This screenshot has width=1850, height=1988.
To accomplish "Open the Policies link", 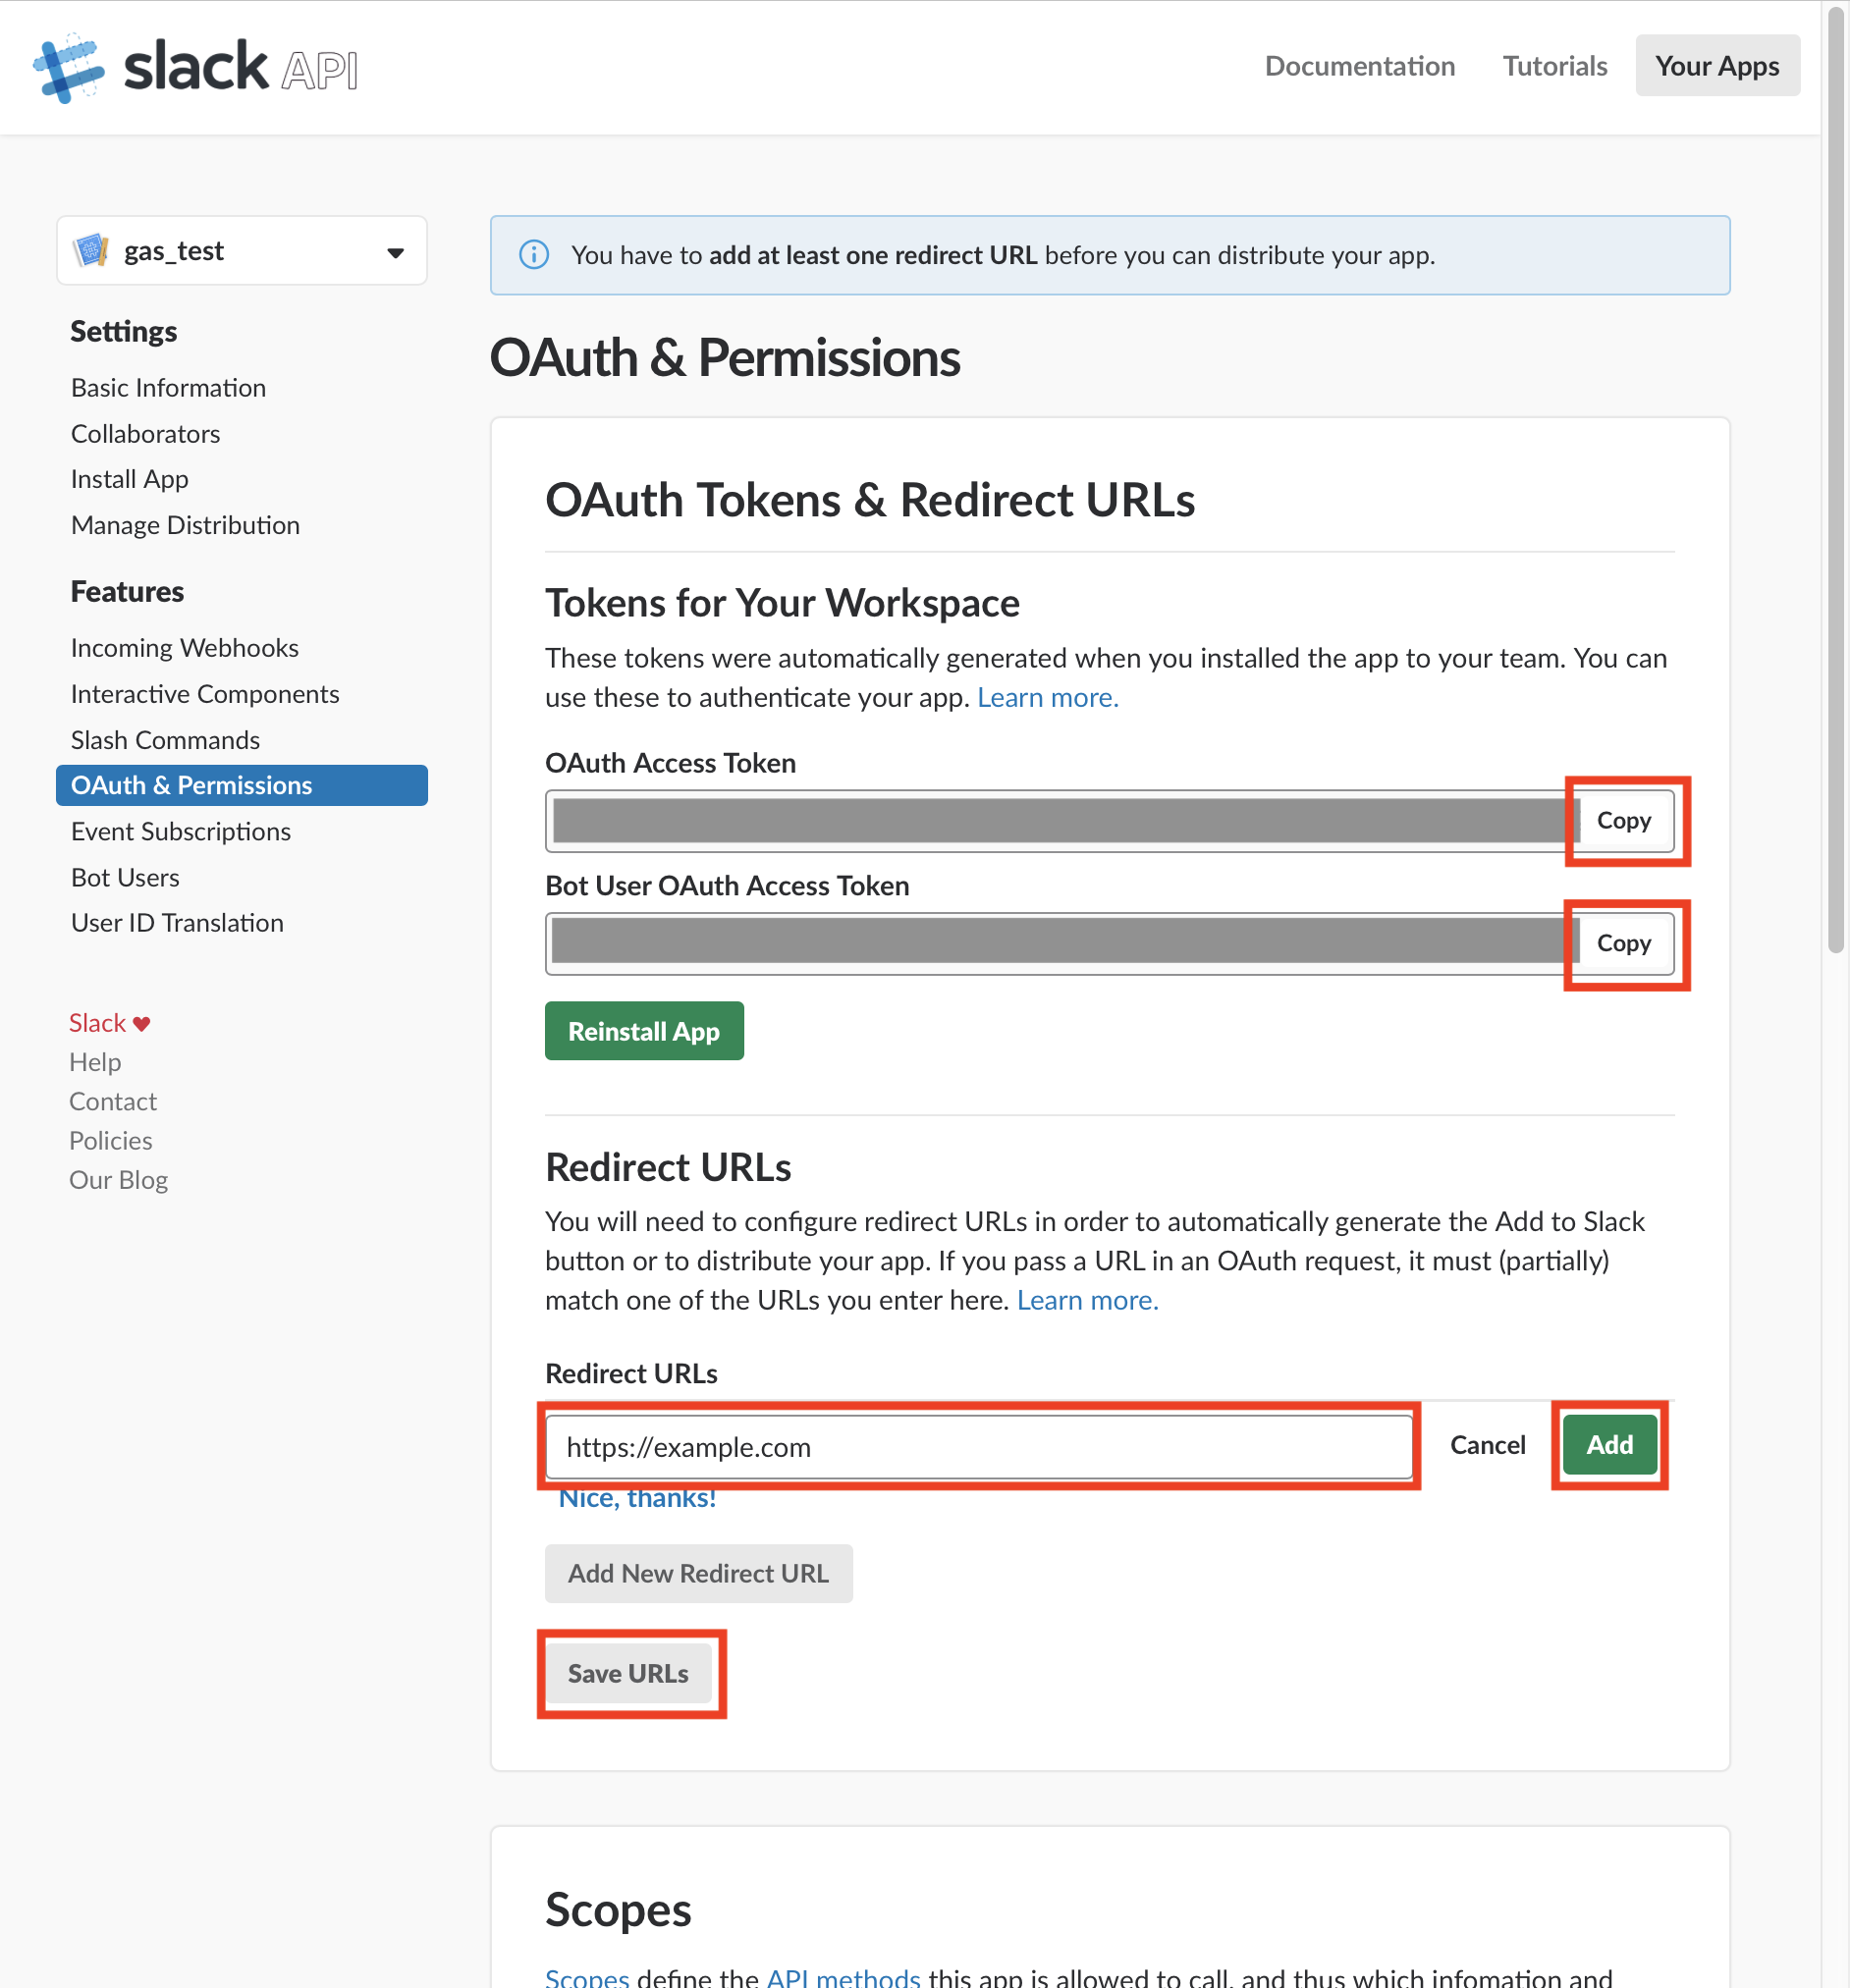I will click(x=110, y=1141).
